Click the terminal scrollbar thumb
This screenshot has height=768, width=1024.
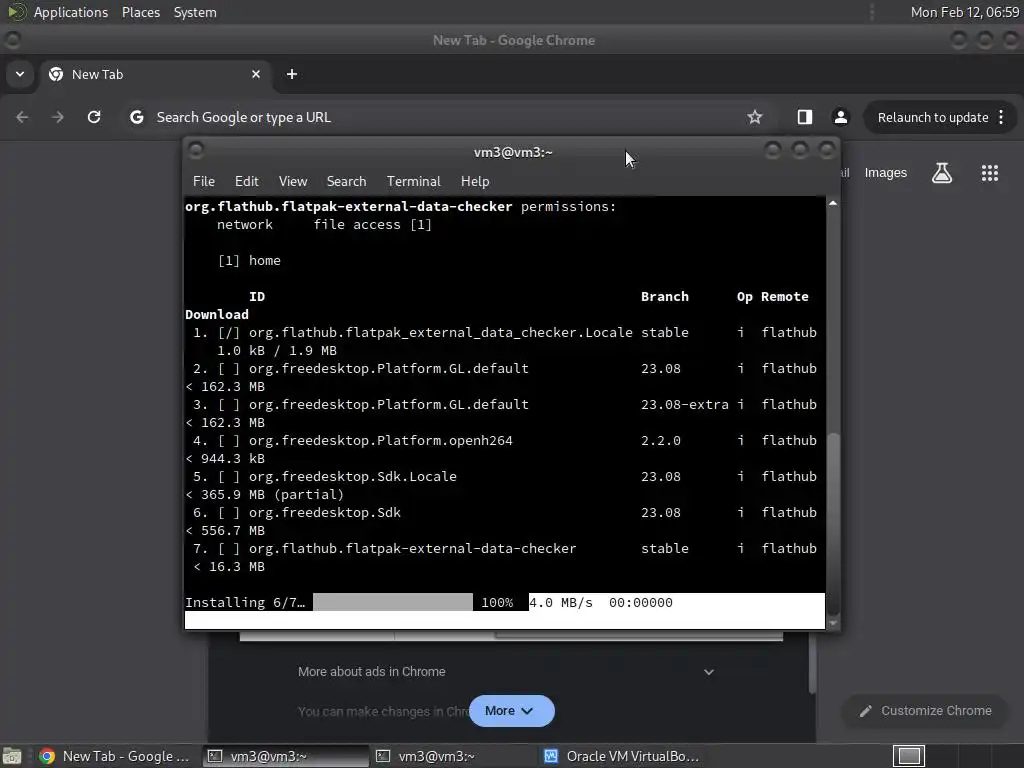point(833,522)
